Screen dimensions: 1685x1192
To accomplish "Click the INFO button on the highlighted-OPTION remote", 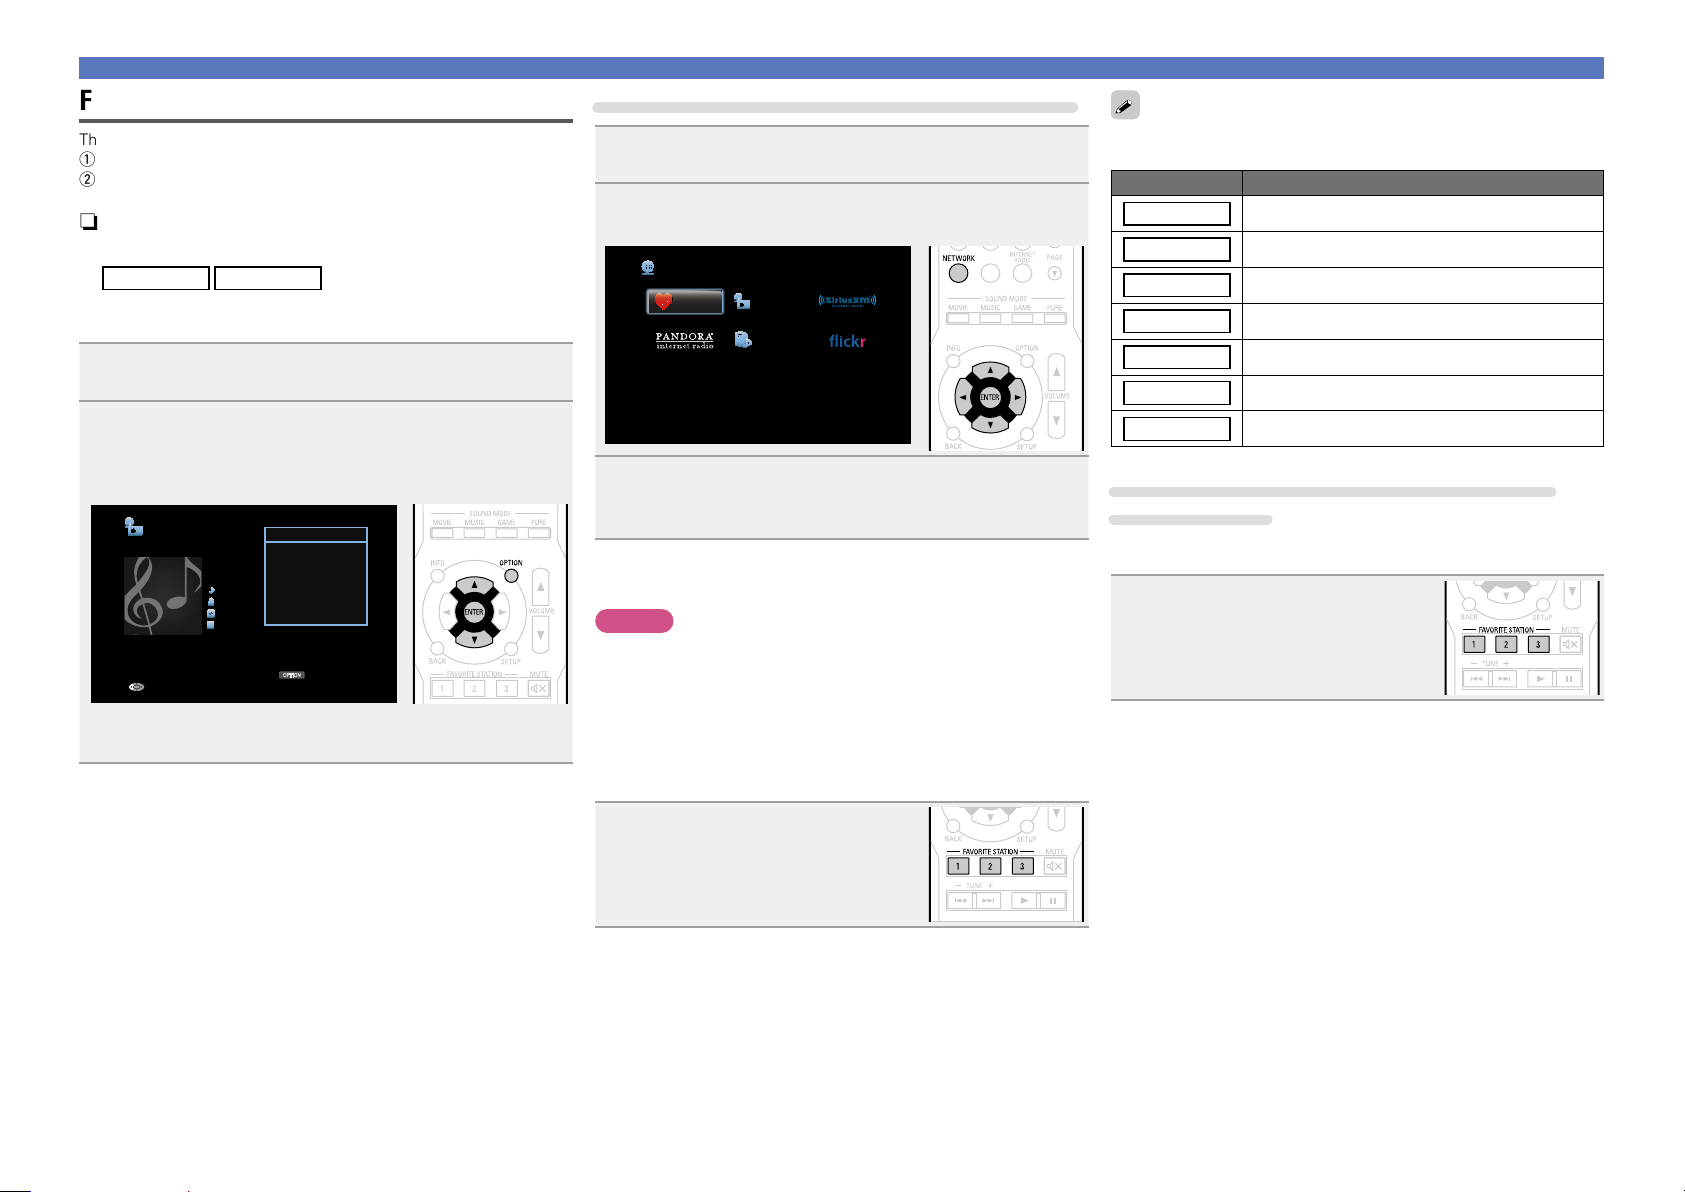I will pos(437,575).
